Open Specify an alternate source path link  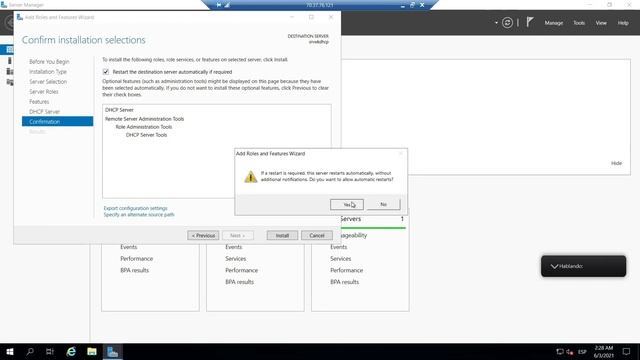coord(139,215)
